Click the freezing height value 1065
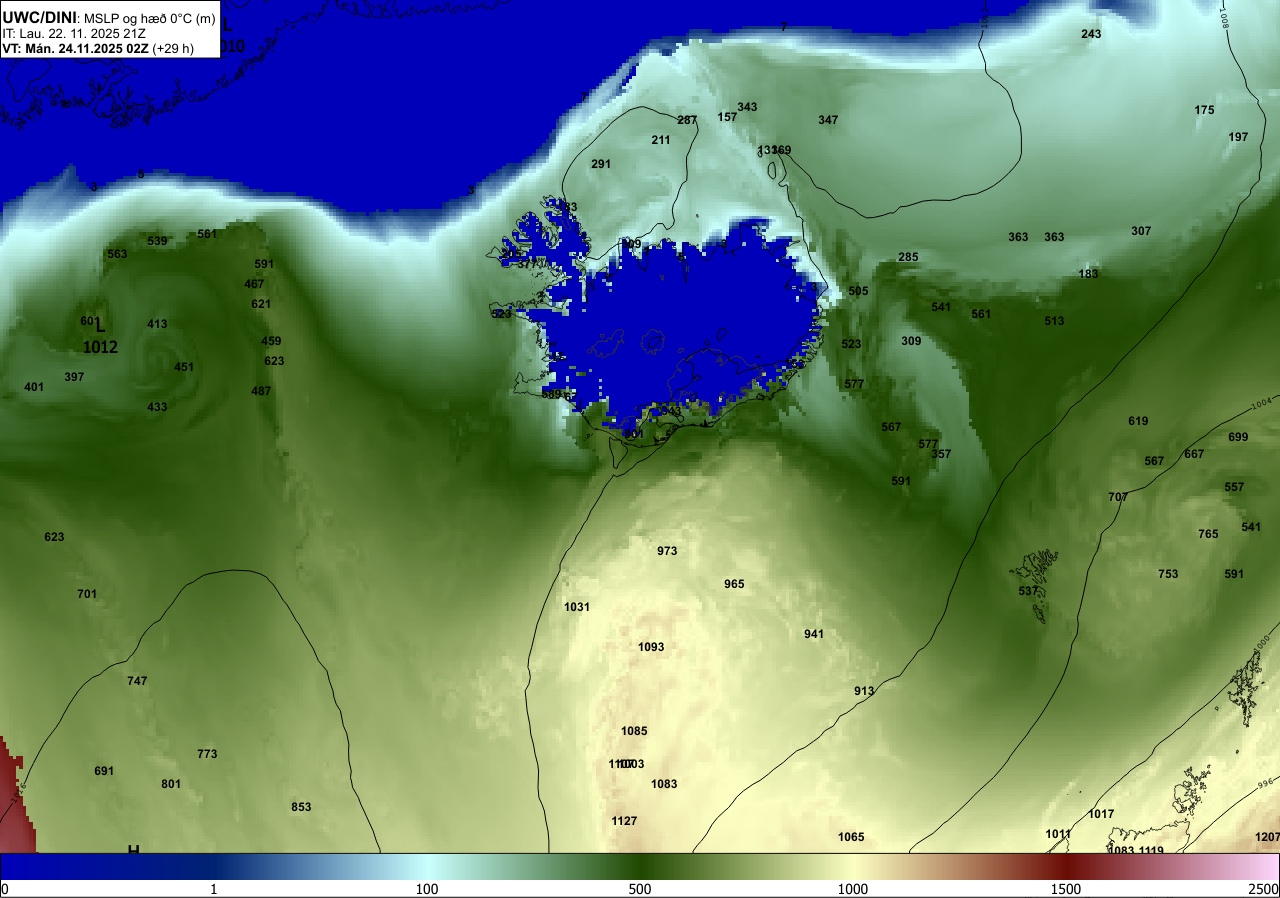This screenshot has width=1280, height=898. 851,837
